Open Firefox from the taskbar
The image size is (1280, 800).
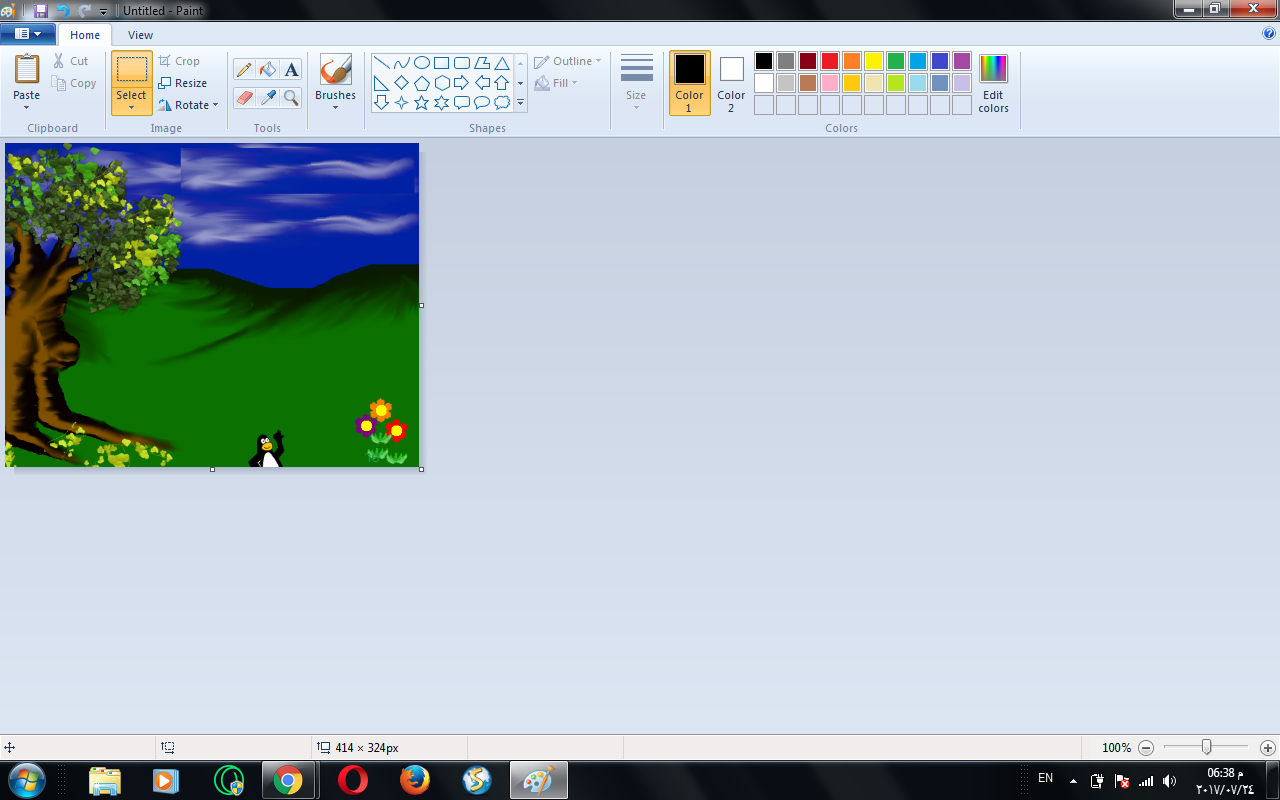click(x=414, y=780)
